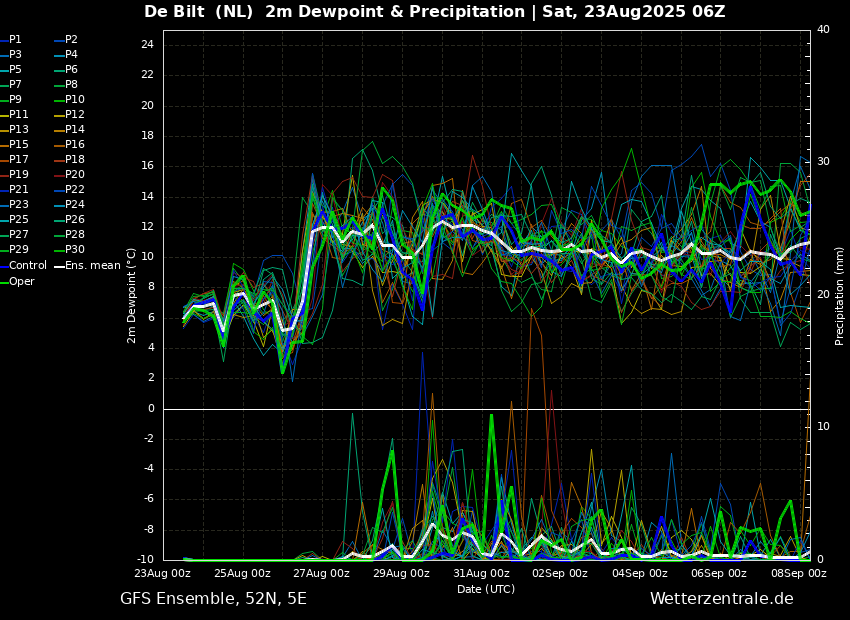Screen dimensions: 850x620
Task: Select the '02Sep 00z' date label
Action: (x=560, y=573)
